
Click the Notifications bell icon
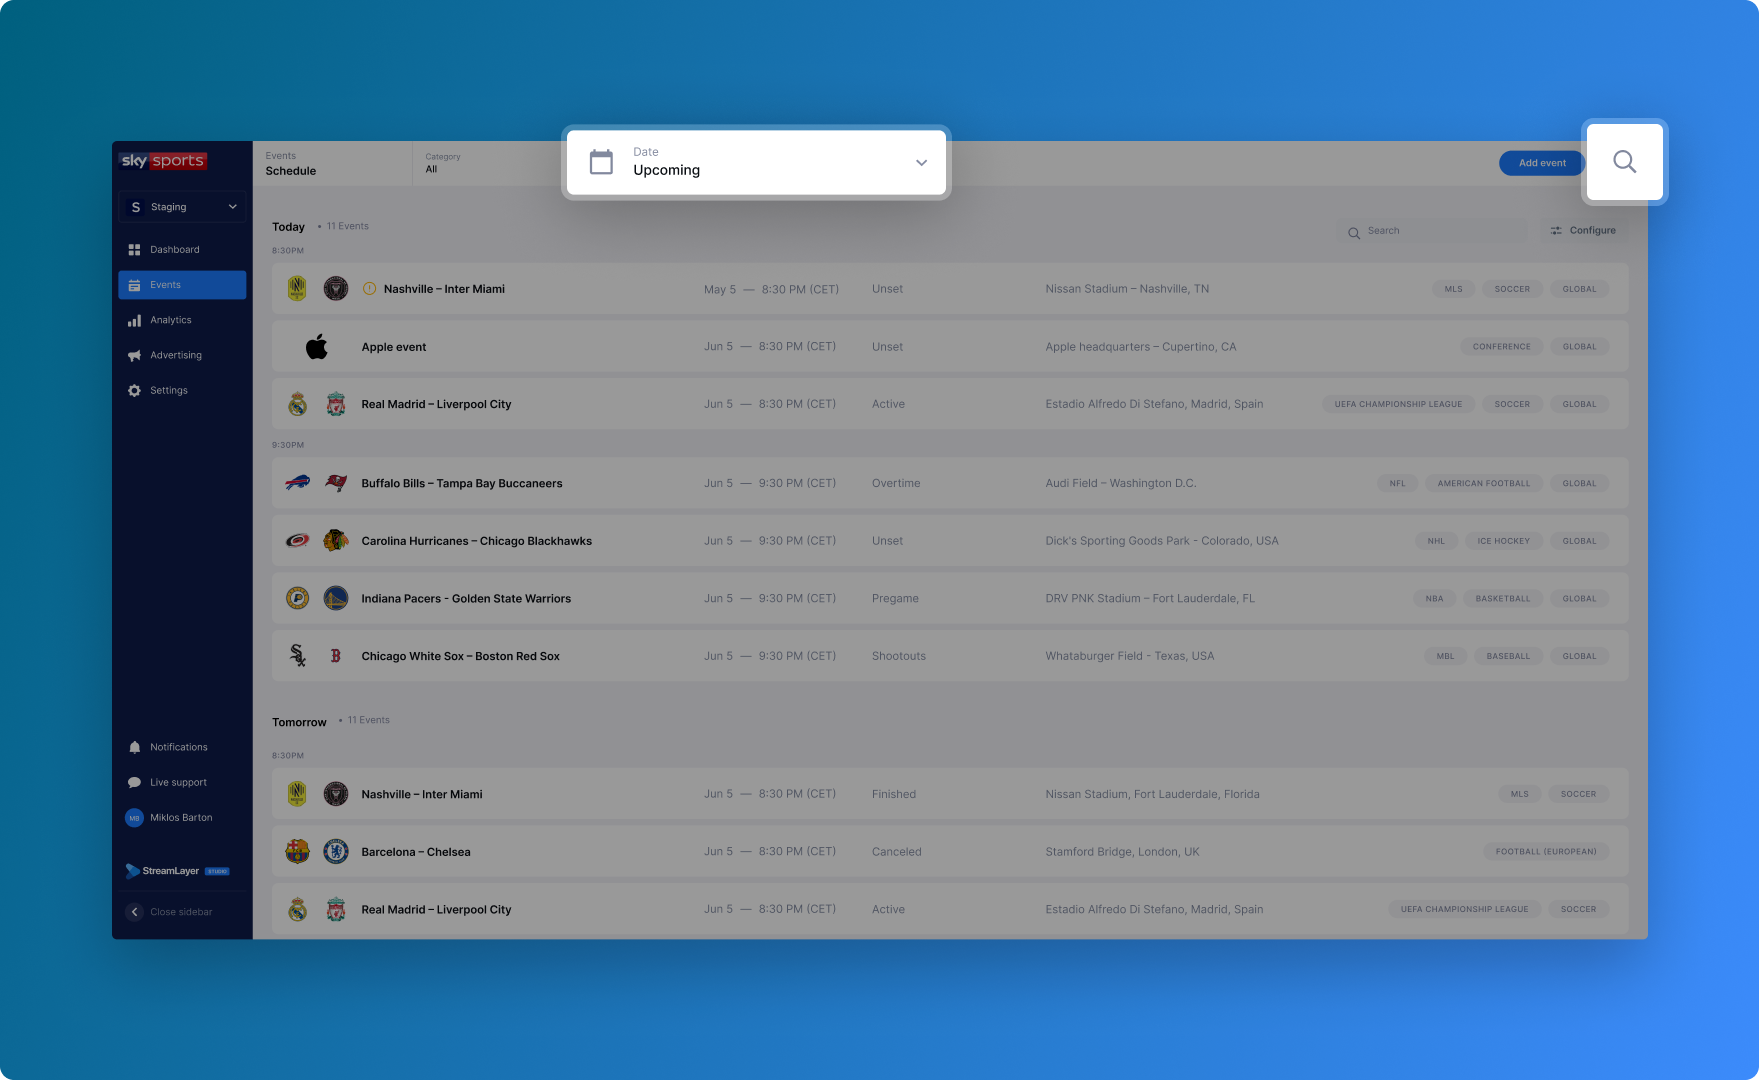point(134,747)
